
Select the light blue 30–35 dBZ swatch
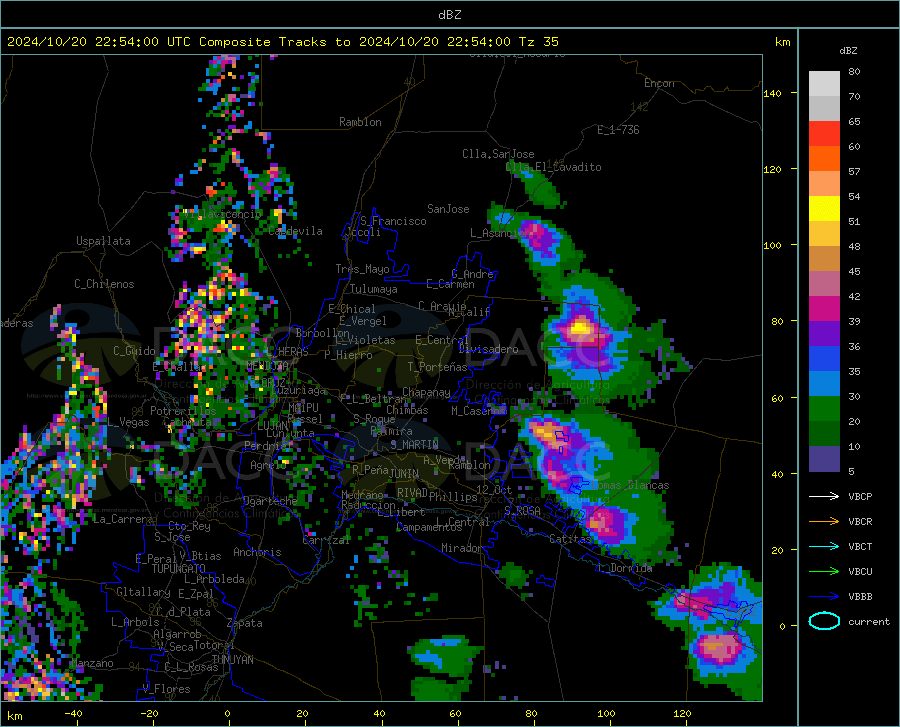pos(824,384)
